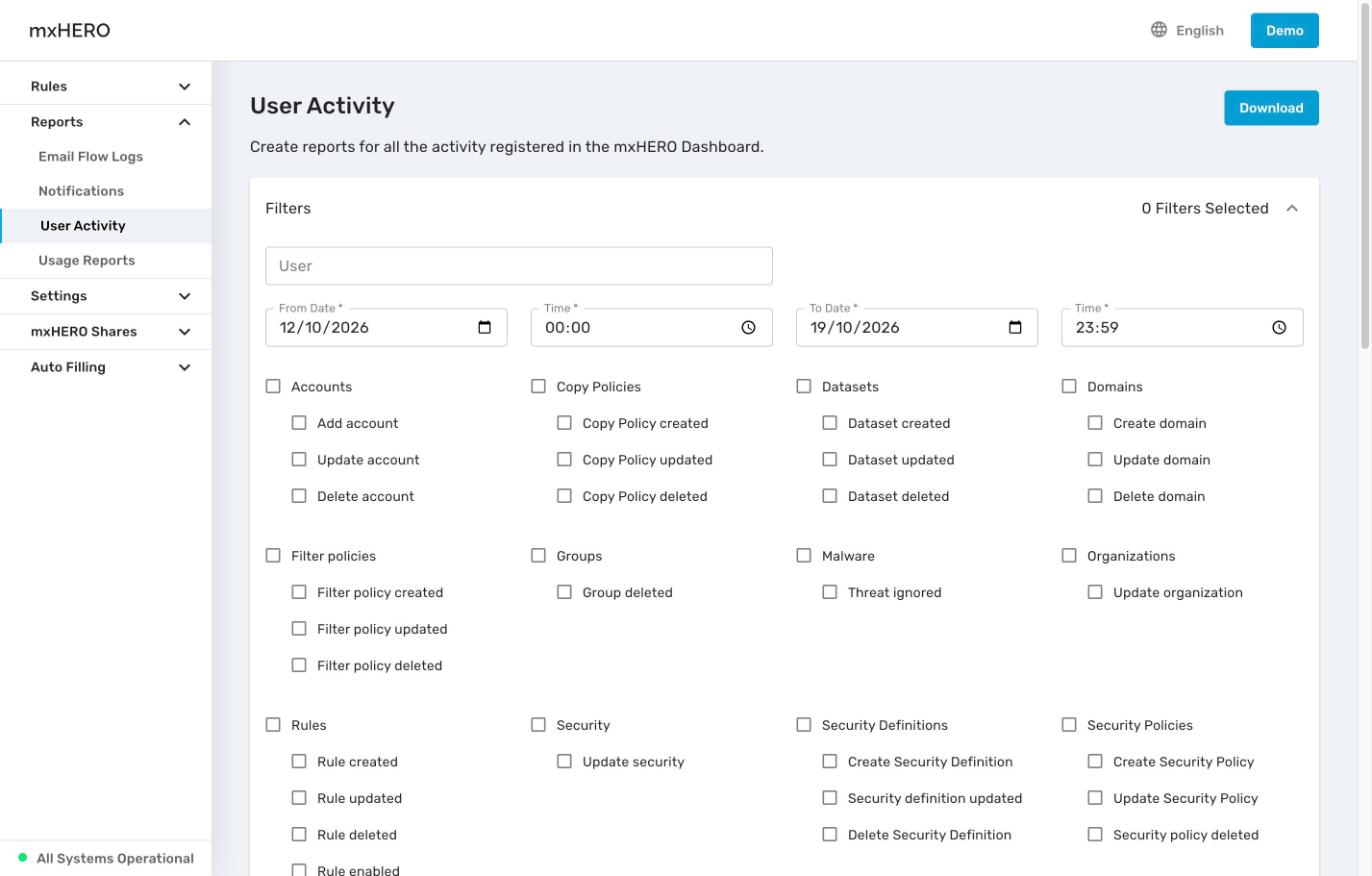This screenshot has width=1372, height=876.
Task: Expand the Rules sidebar section
Action: click(x=106, y=87)
